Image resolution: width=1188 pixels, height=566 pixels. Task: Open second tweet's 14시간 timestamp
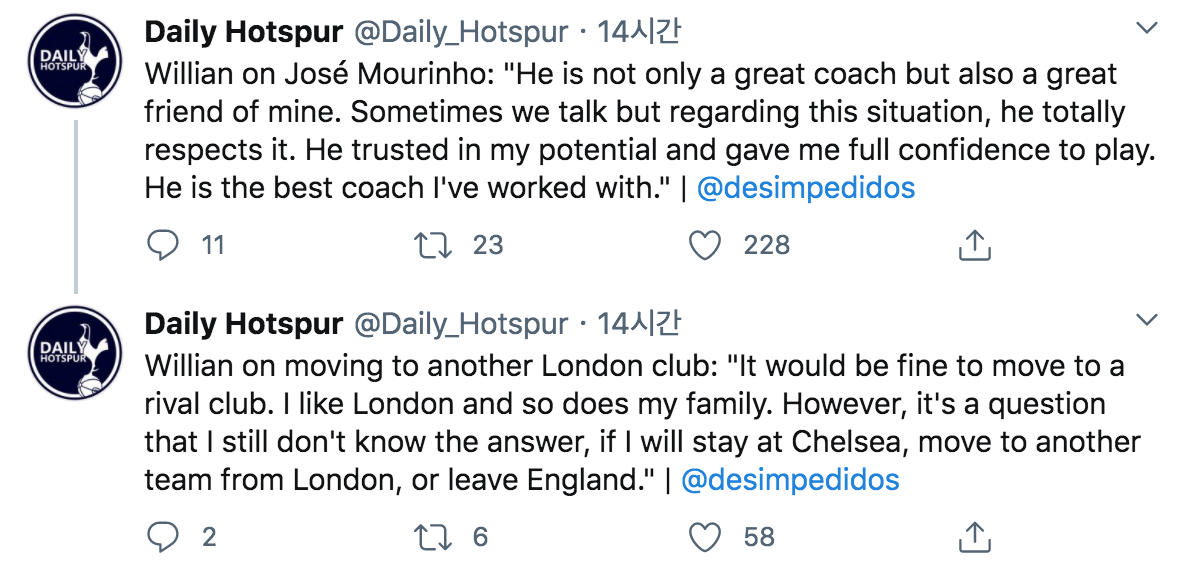click(639, 324)
